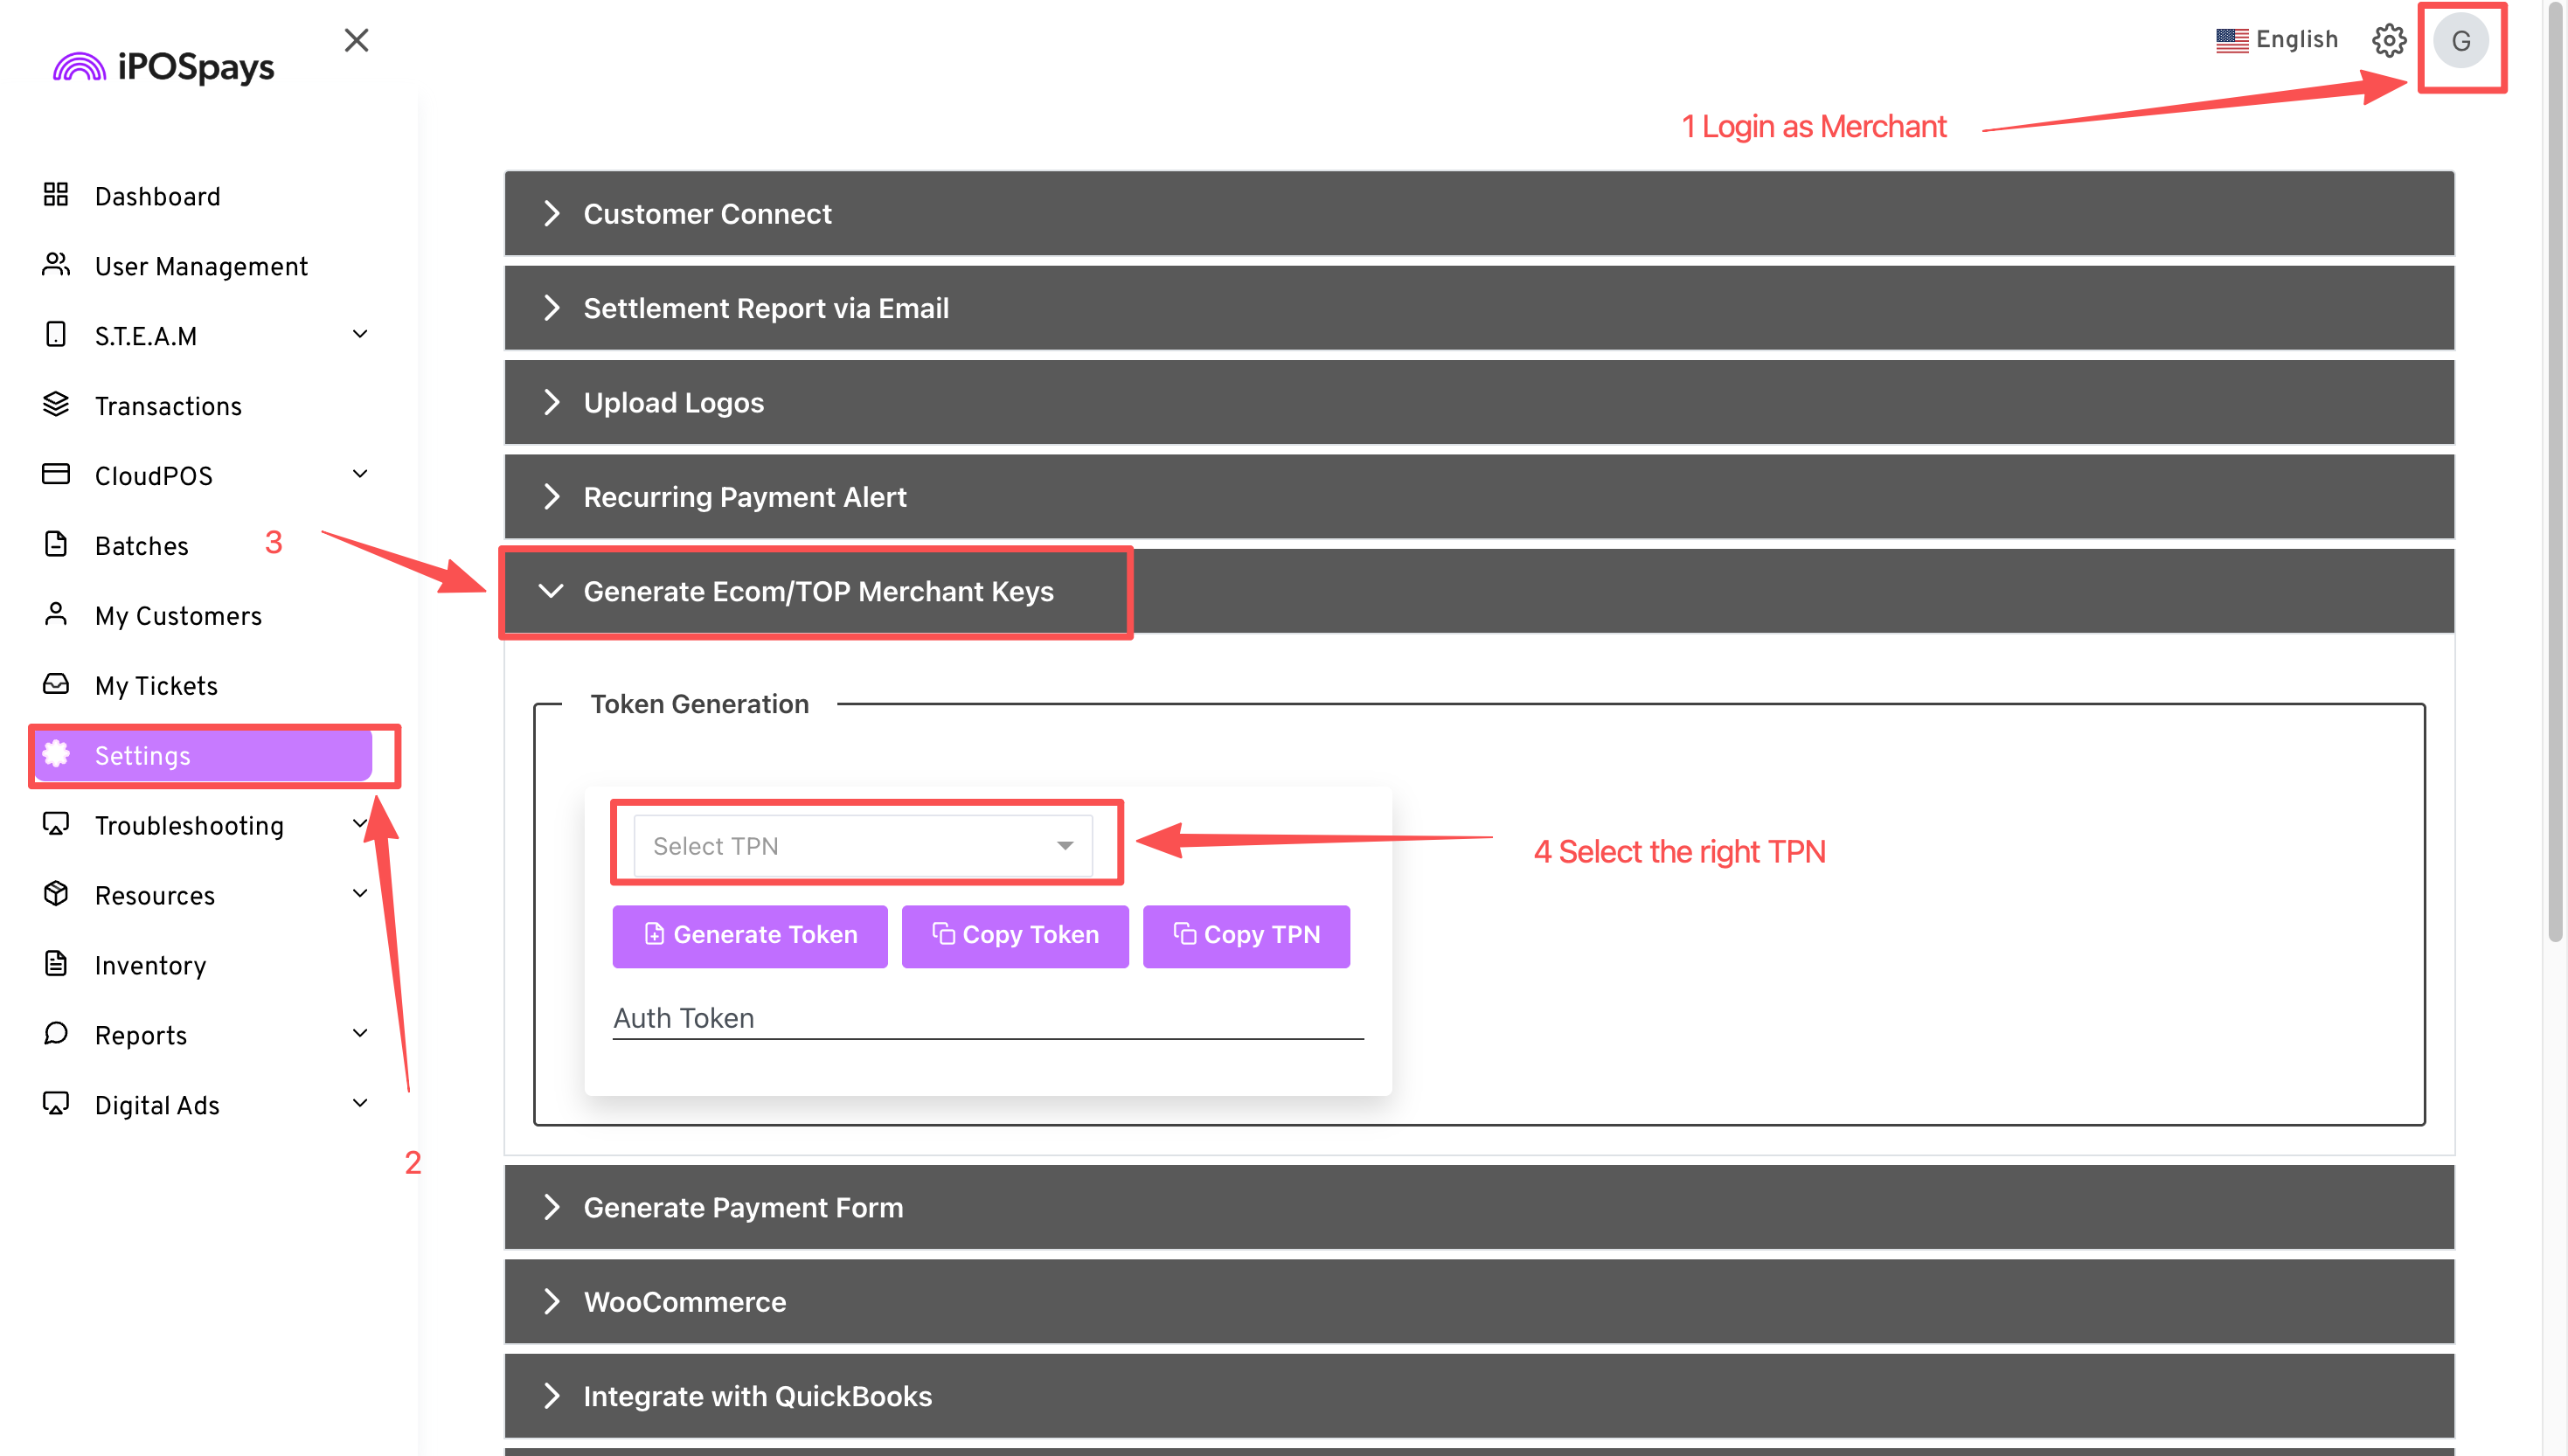
Task: Open Batches via the document icon
Action: (55, 545)
